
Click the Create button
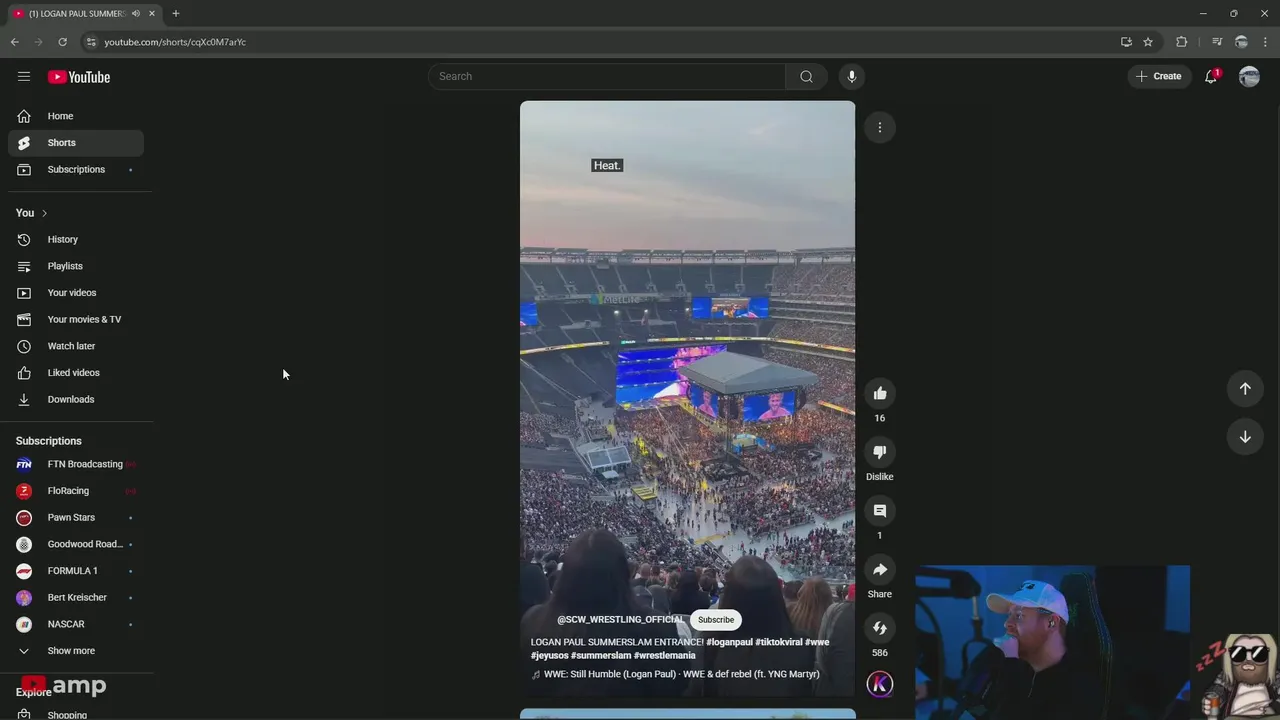click(1159, 76)
